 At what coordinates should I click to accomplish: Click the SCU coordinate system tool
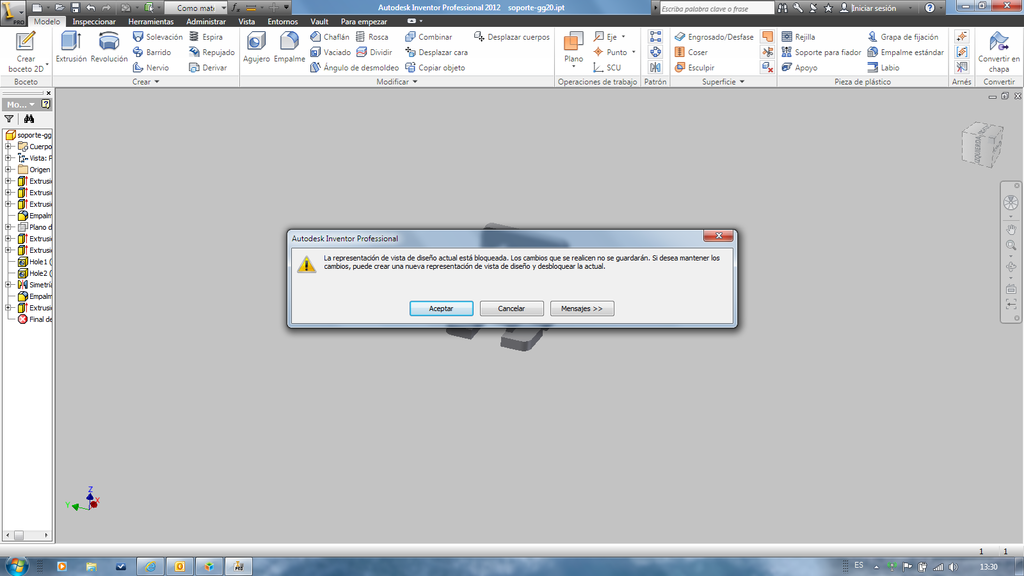[607, 67]
